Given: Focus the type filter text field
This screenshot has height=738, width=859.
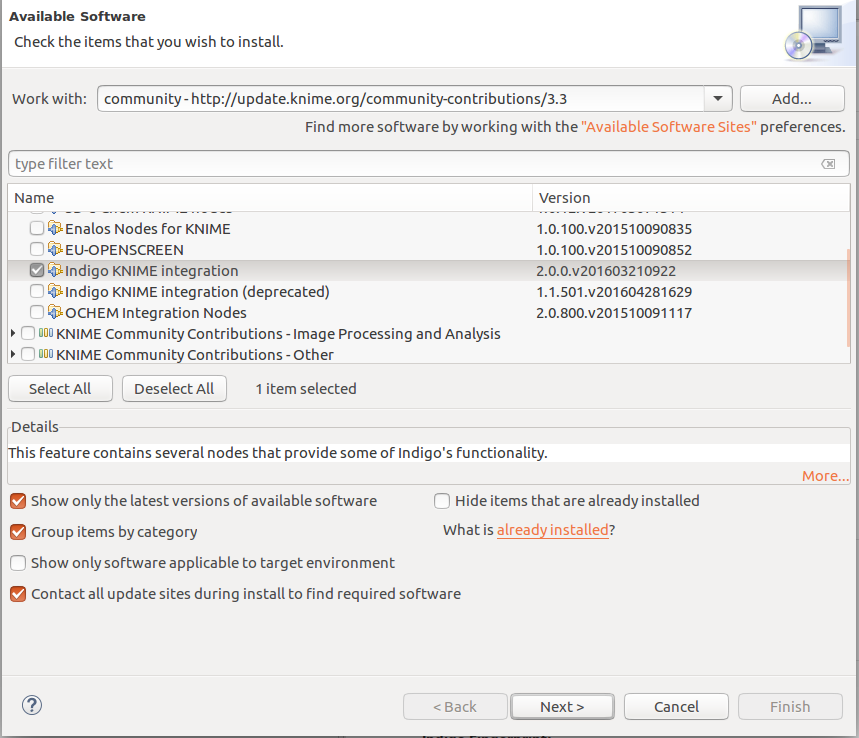Looking at the screenshot, I should point(410,164).
